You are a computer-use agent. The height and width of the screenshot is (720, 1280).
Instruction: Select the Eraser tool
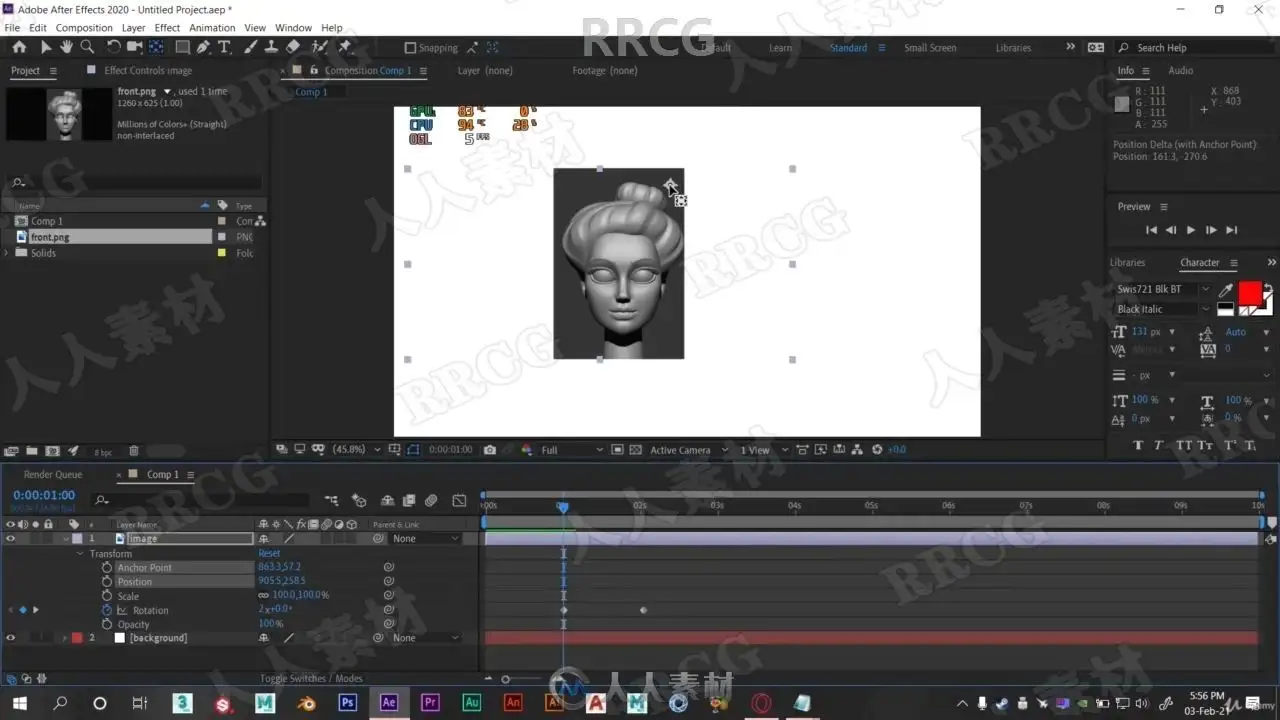[x=293, y=47]
